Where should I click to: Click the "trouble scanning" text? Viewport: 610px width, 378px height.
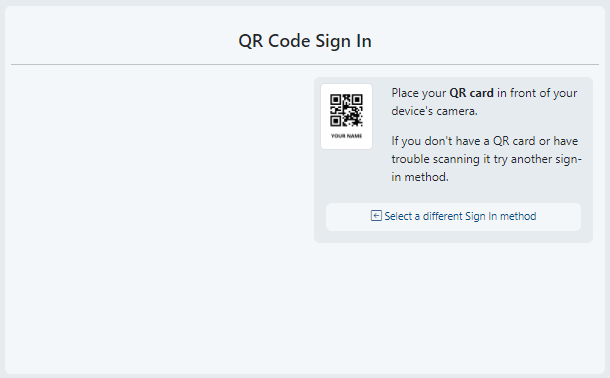click(435, 159)
